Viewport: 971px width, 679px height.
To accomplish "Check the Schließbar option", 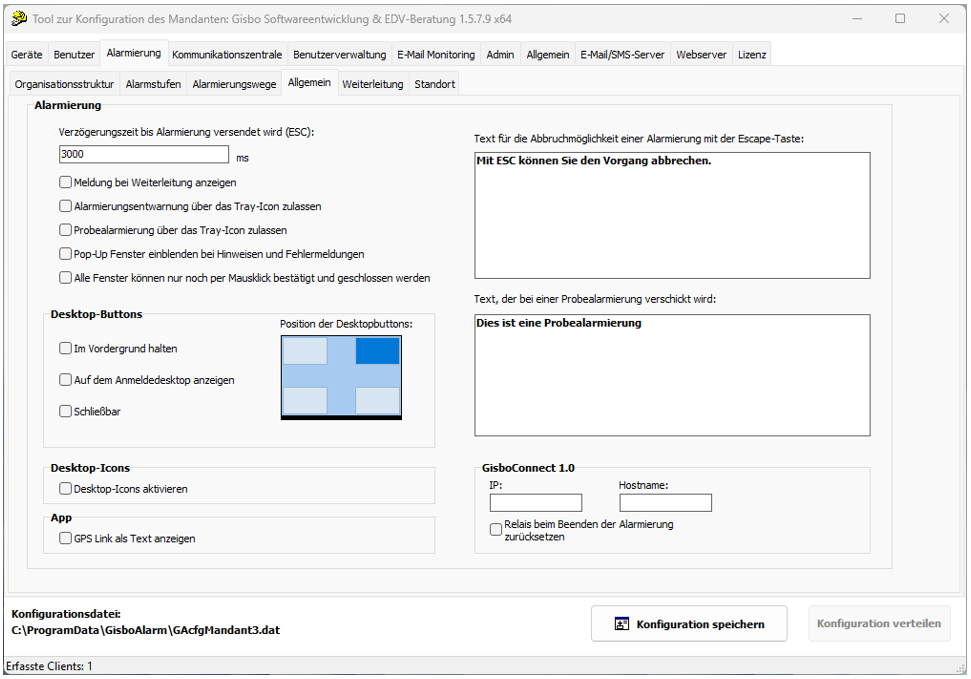I will (x=65, y=411).
